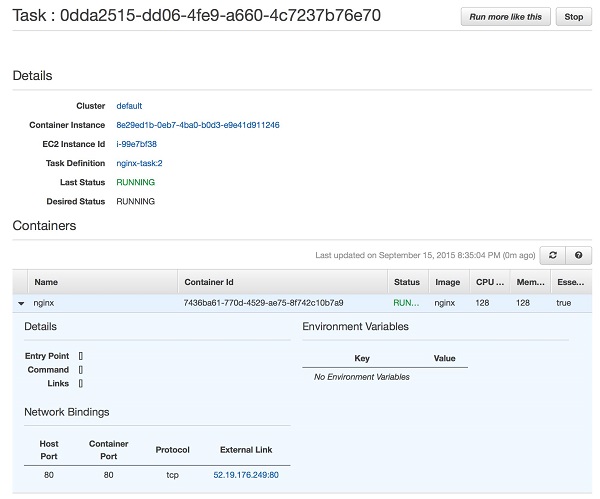The image size is (600, 499).
Task: Open external link 52.19.176.249:80
Action: pos(246,475)
